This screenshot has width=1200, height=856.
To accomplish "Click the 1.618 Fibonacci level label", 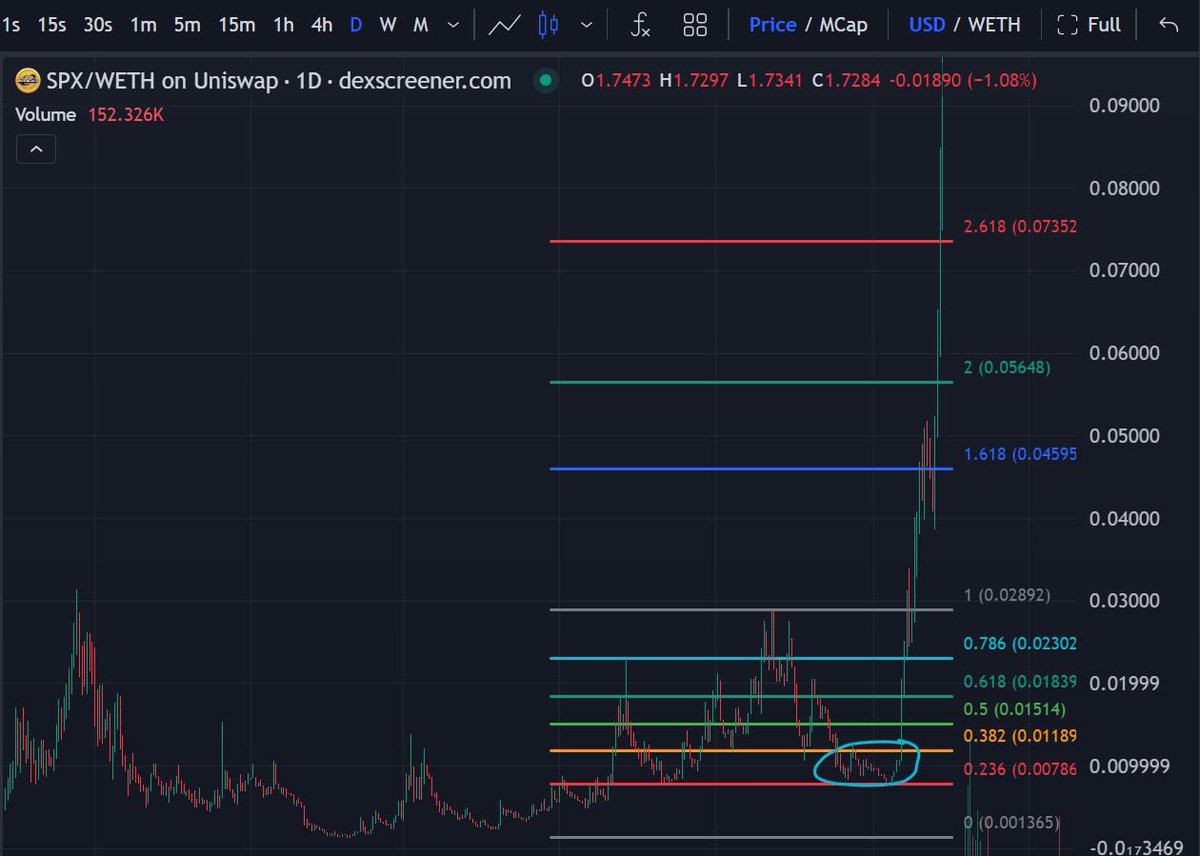I will pyautogui.click(x=1020, y=454).
